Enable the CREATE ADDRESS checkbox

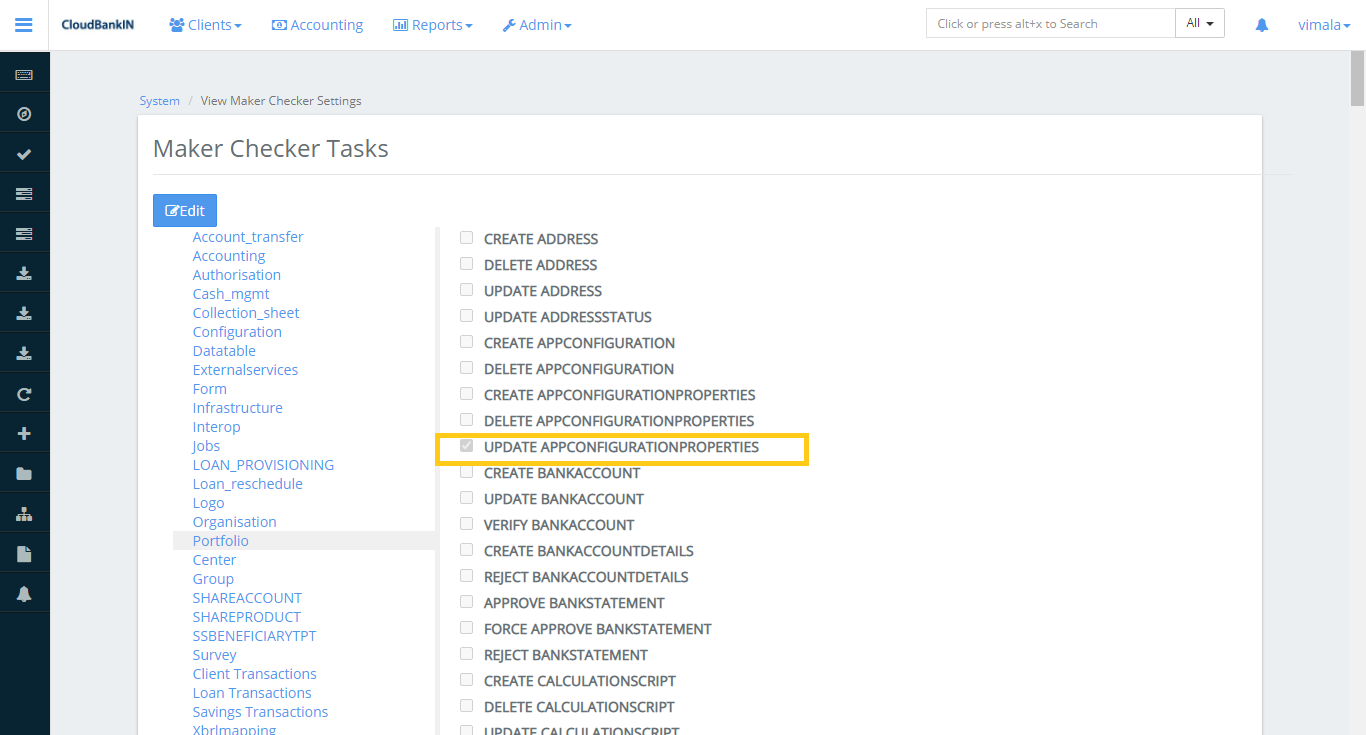[x=466, y=237]
